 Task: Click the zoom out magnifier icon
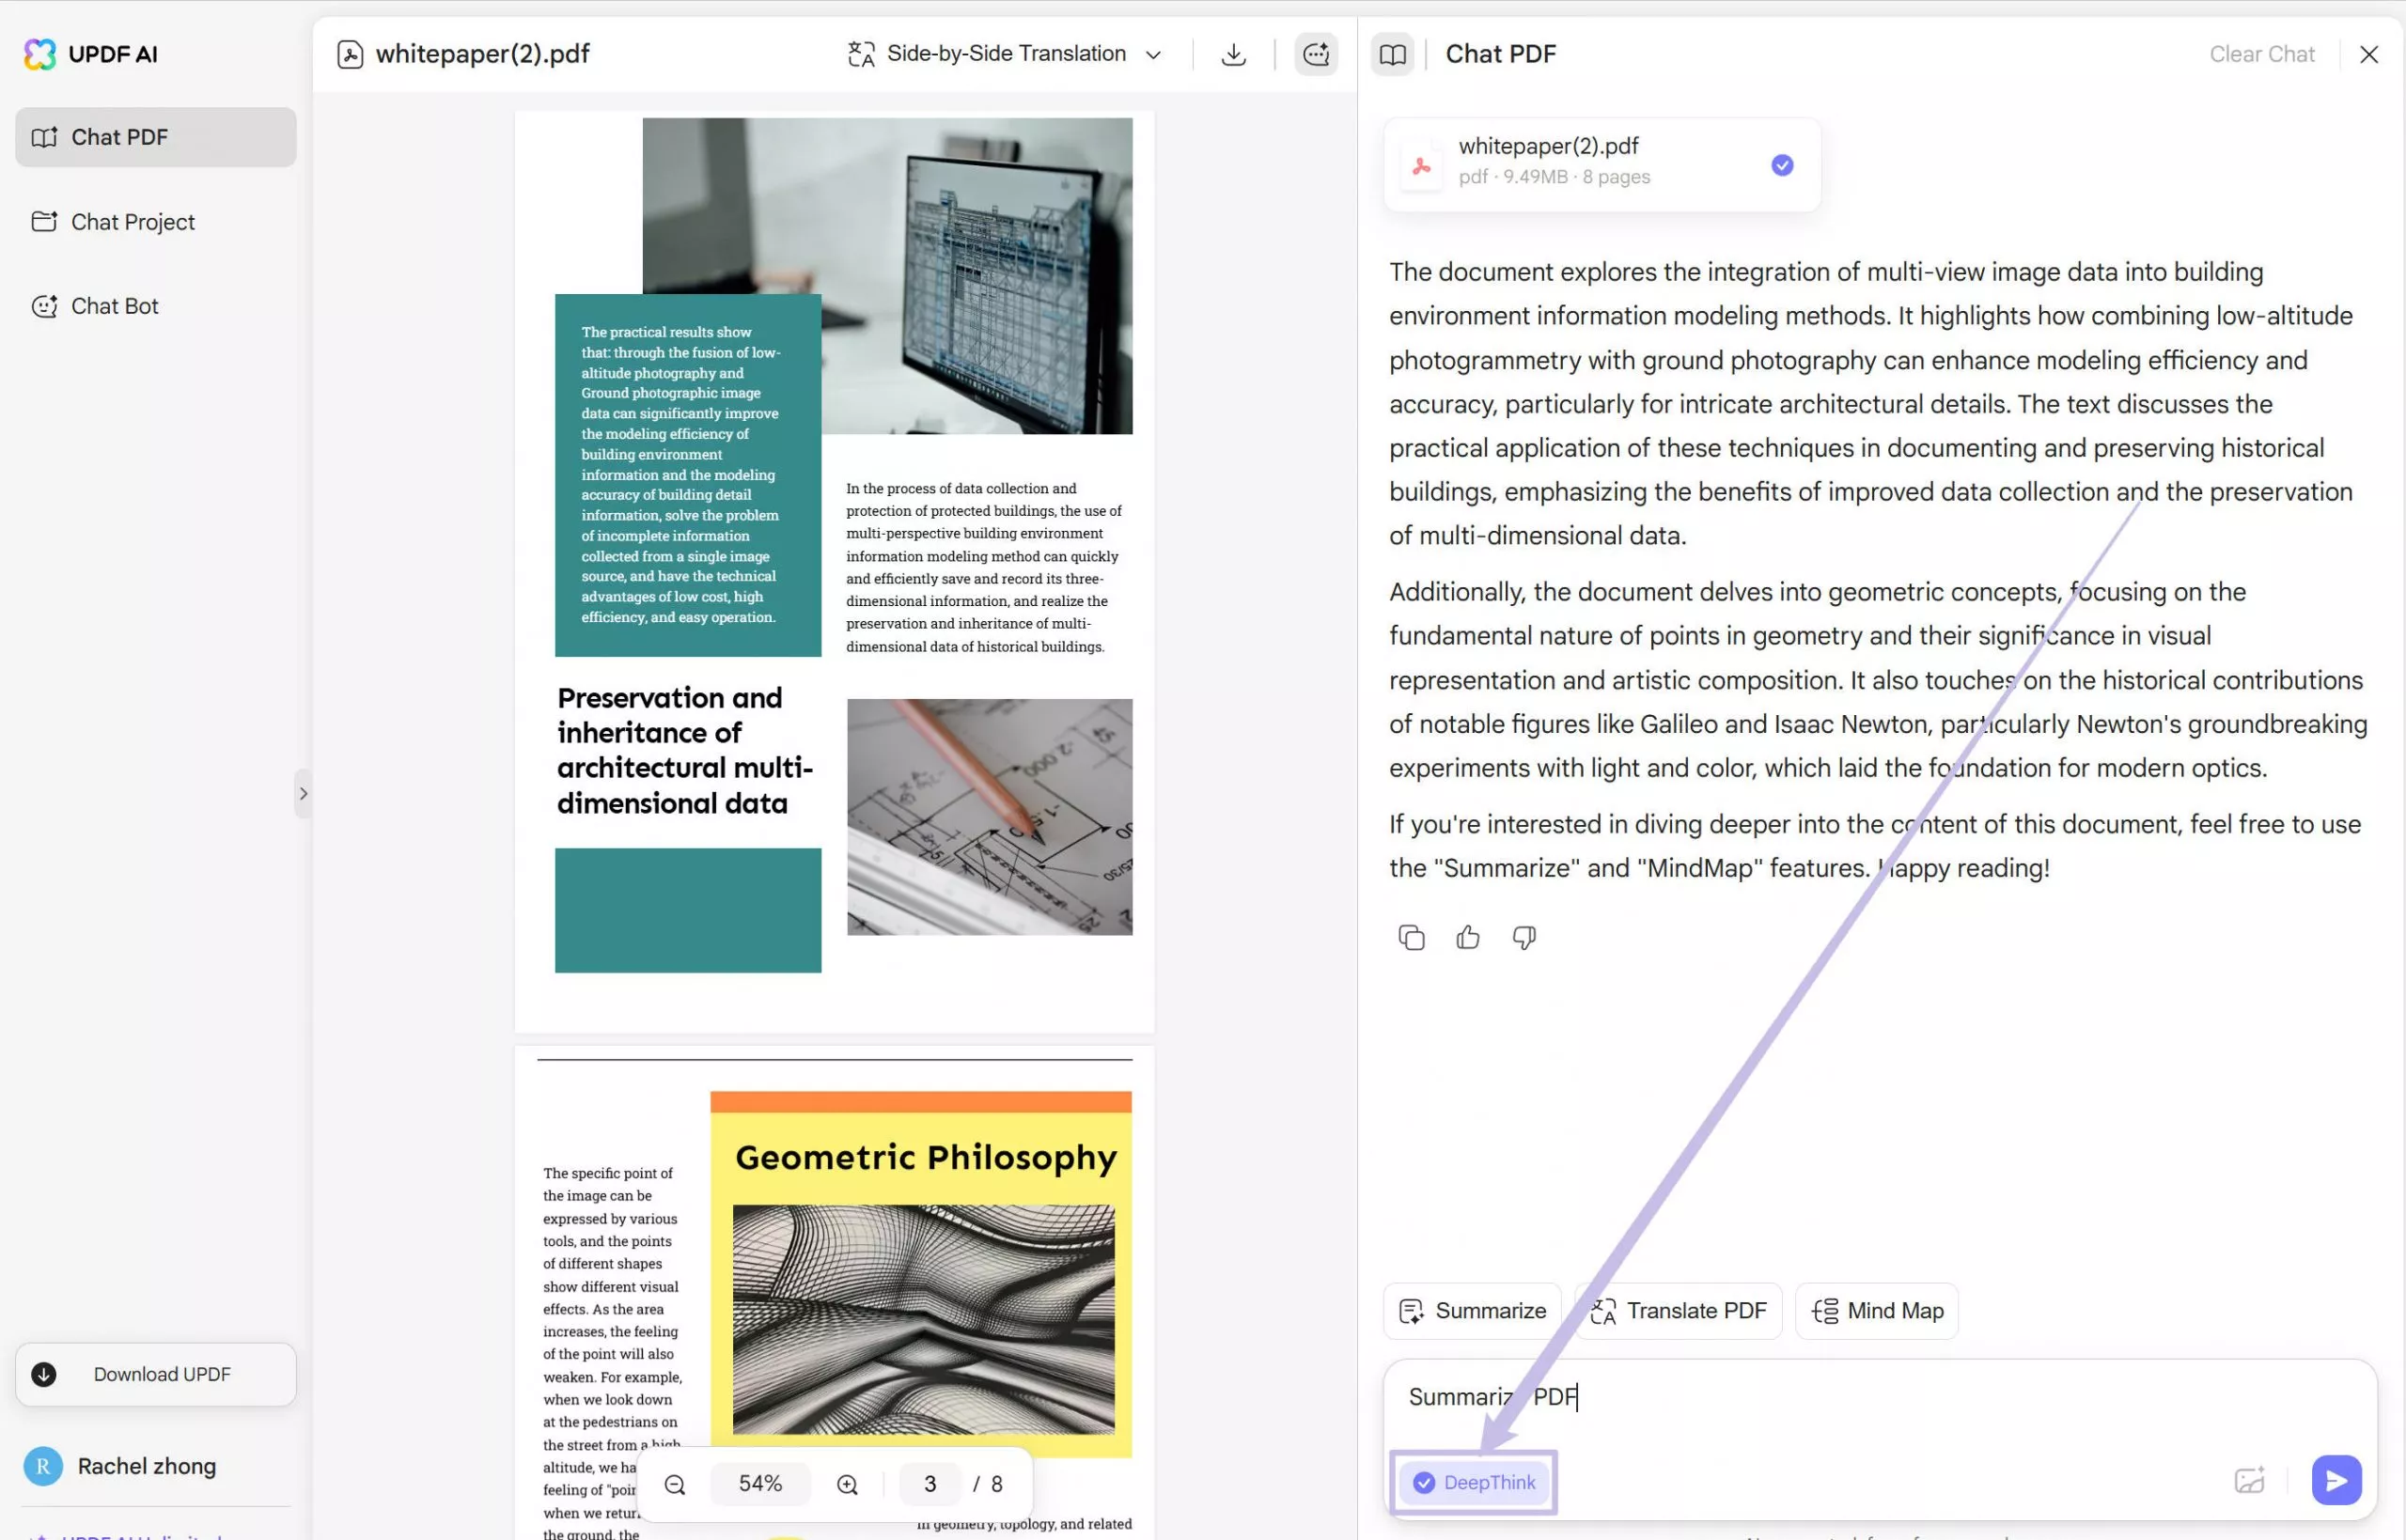675,1484
